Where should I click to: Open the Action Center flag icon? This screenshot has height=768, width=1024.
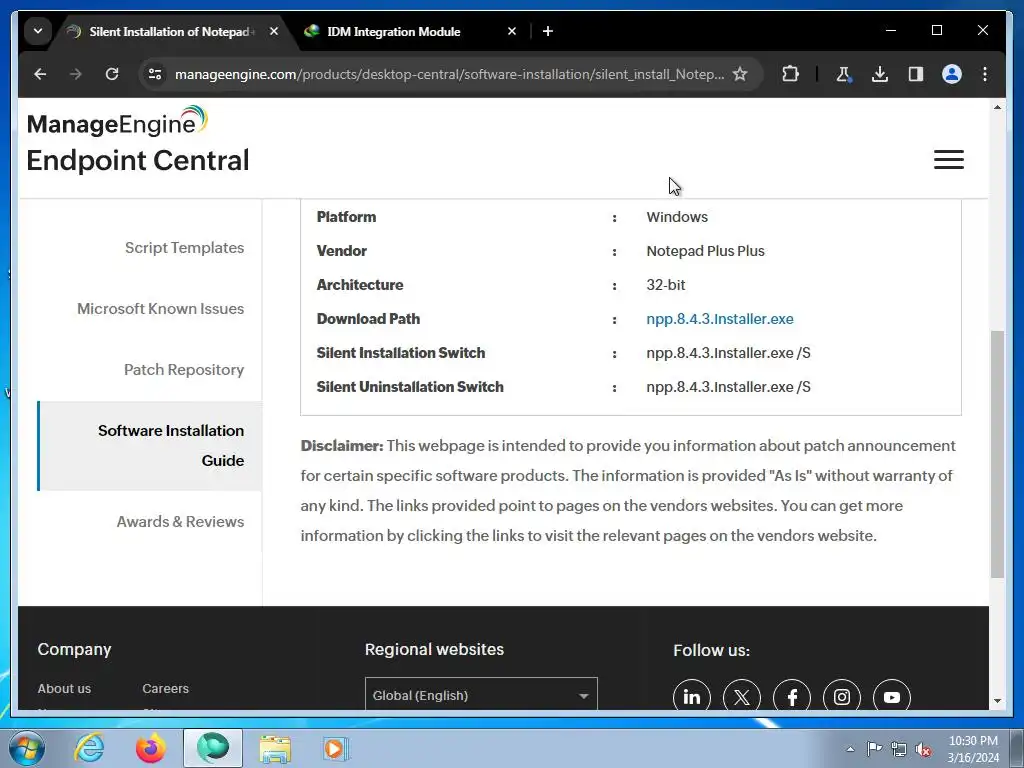tap(874, 749)
